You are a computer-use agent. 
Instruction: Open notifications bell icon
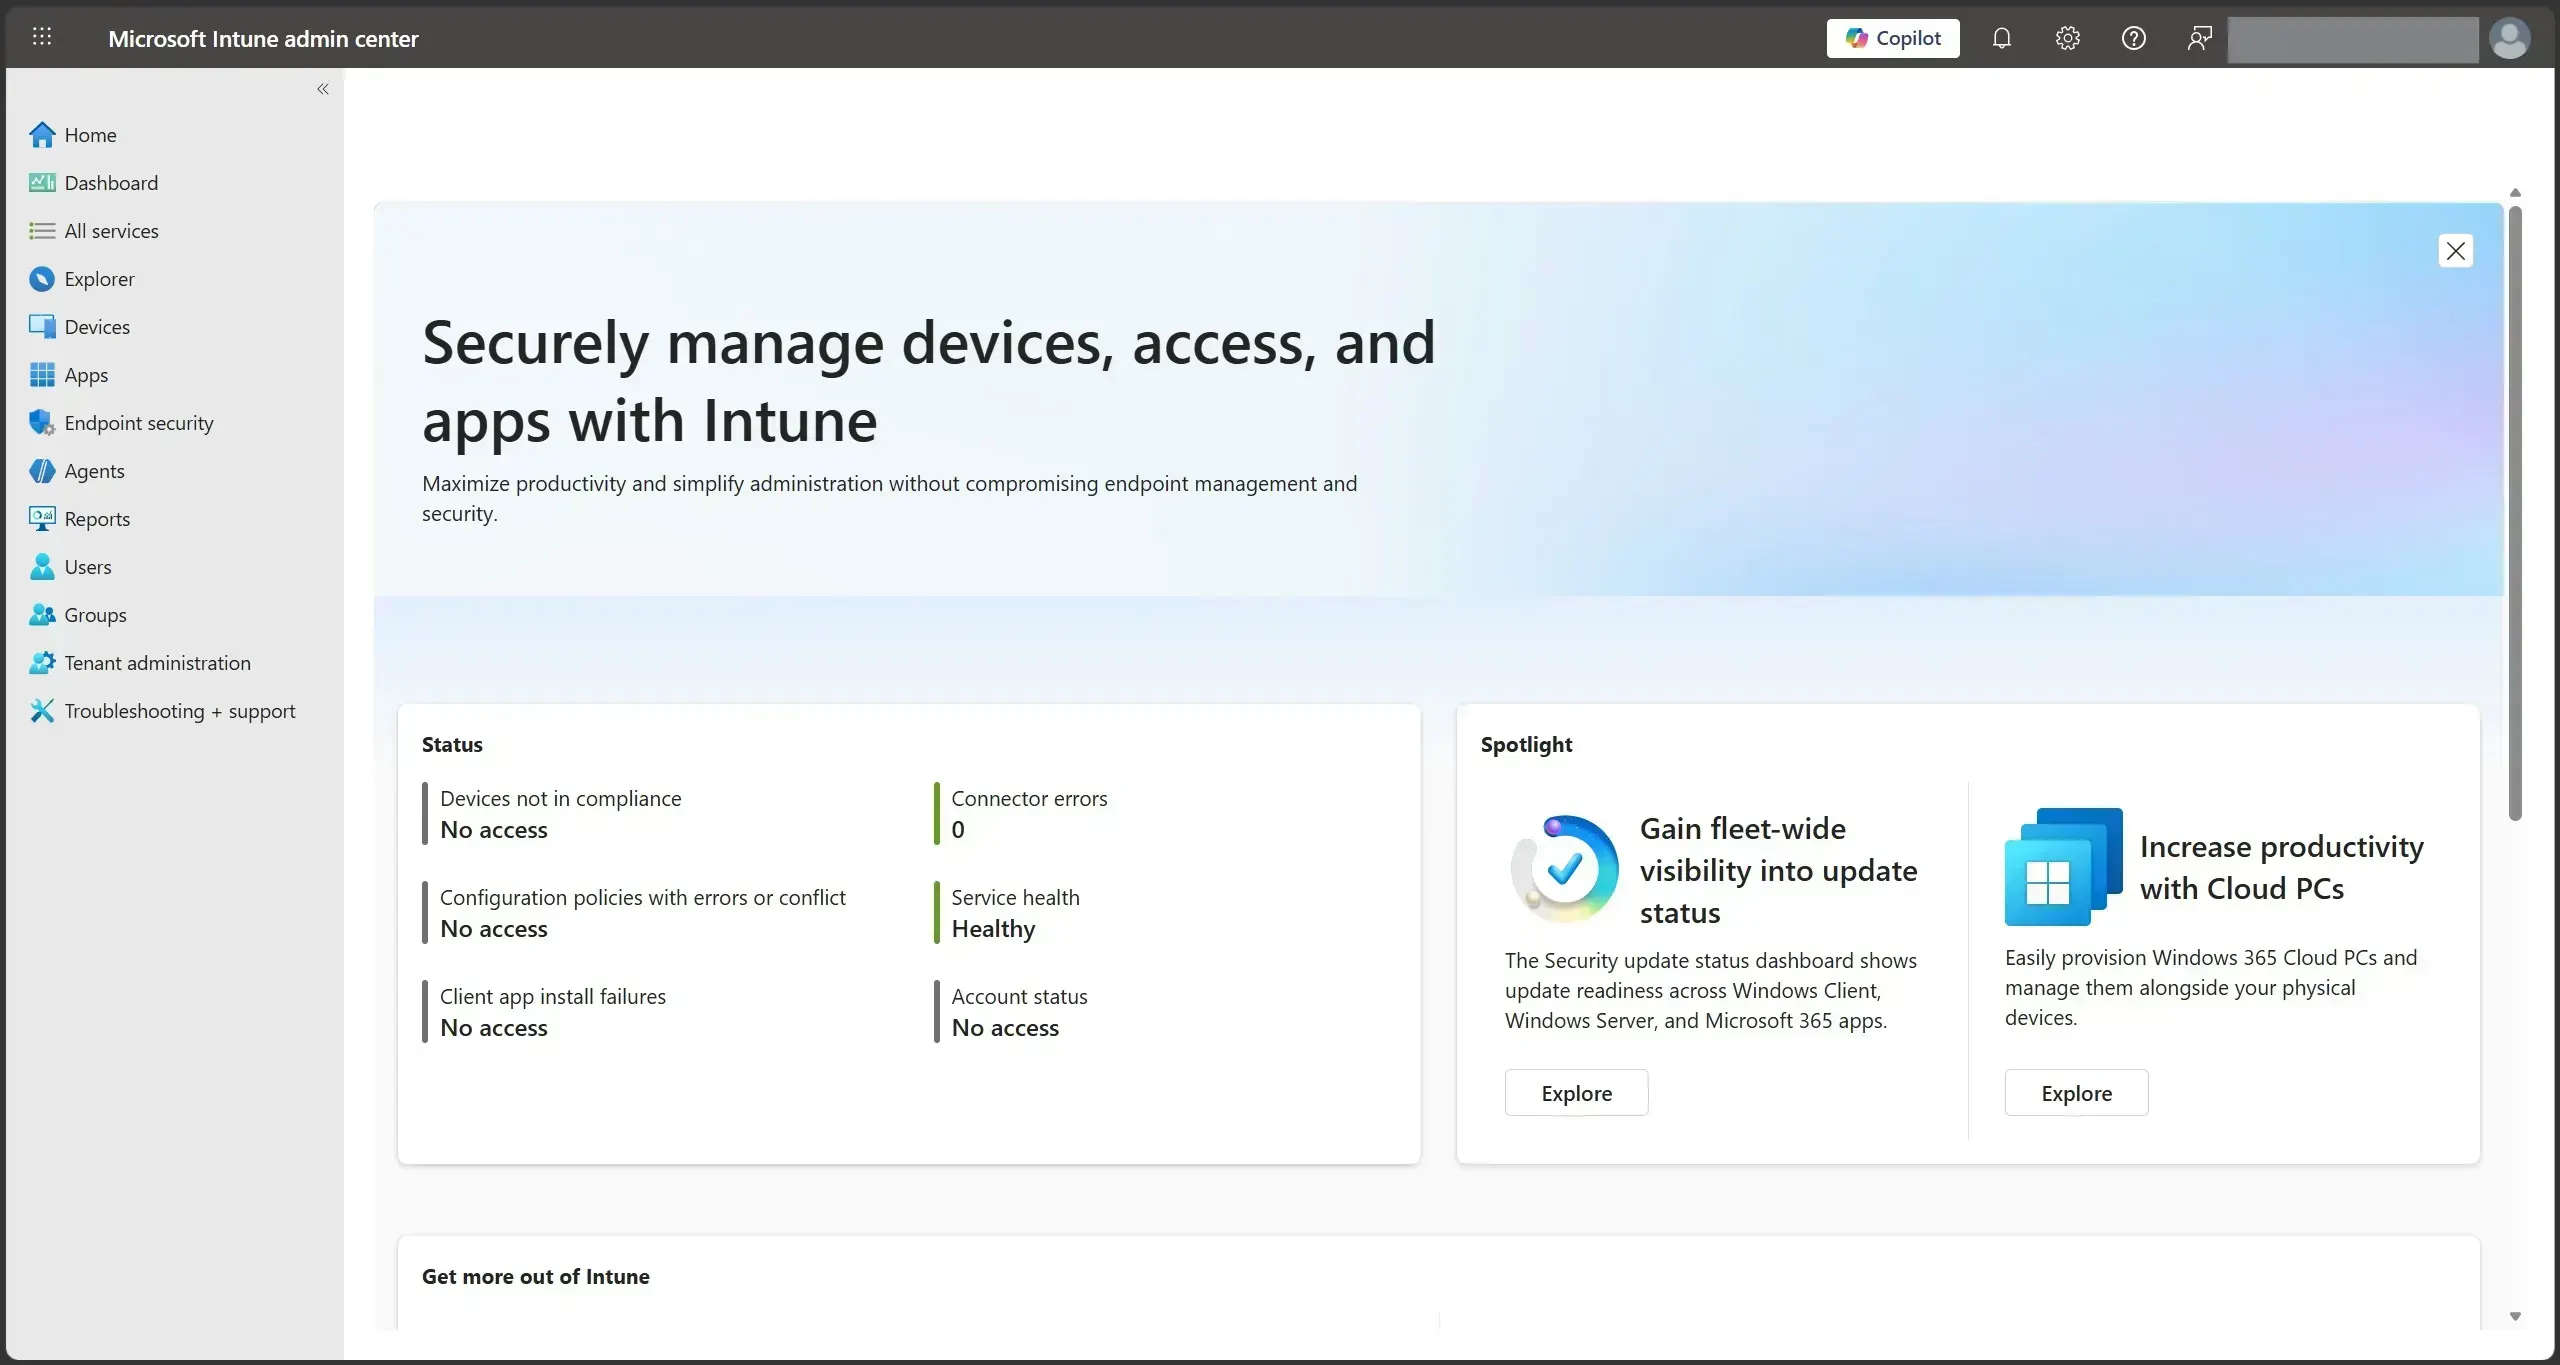(2002, 38)
